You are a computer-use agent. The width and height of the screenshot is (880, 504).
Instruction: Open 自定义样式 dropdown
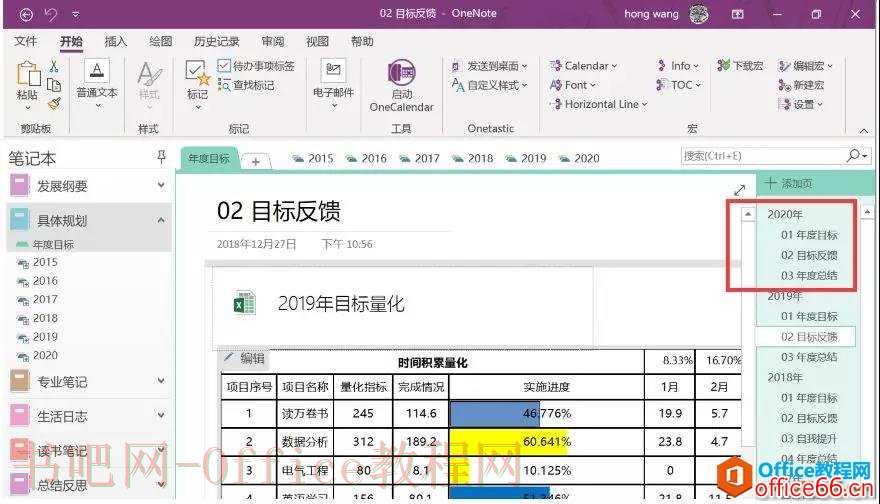489,85
